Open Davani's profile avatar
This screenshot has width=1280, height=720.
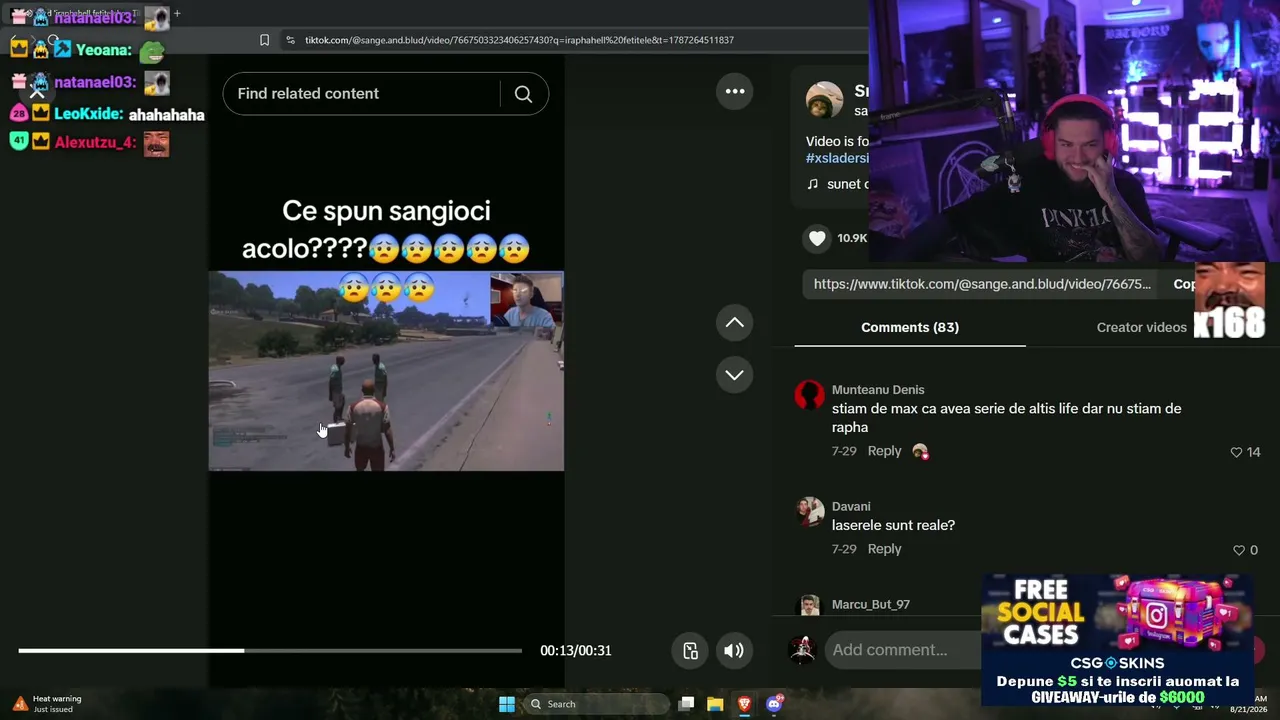click(x=810, y=511)
